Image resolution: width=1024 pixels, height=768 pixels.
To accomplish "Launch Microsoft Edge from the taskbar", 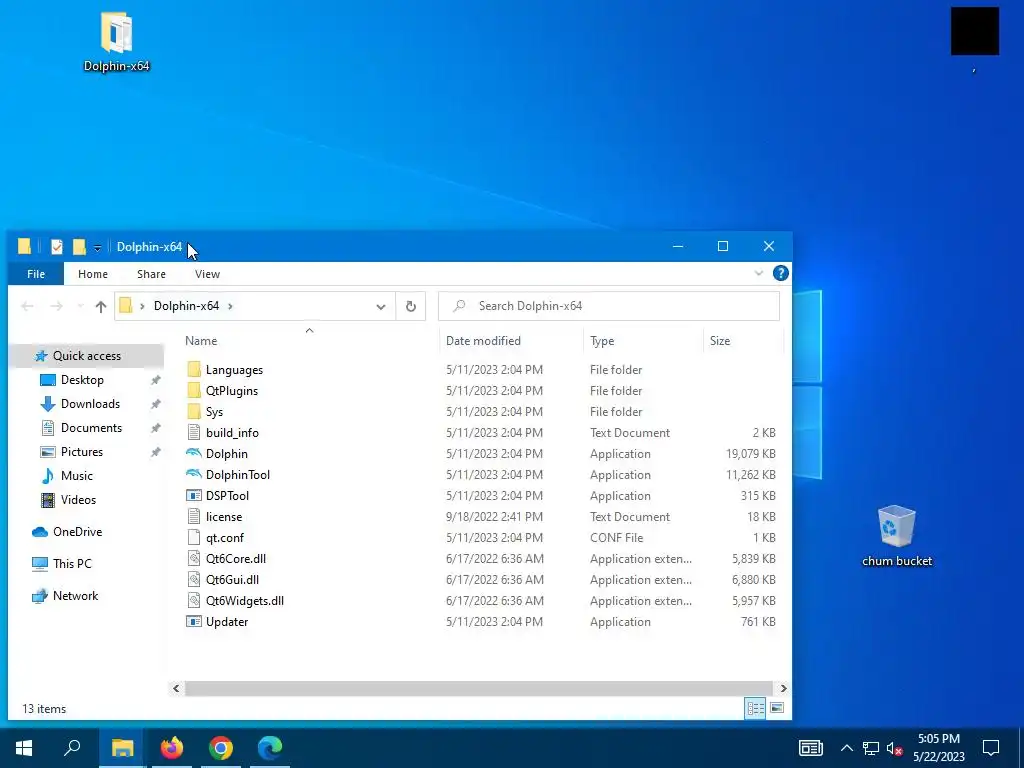I will pyautogui.click(x=270, y=748).
